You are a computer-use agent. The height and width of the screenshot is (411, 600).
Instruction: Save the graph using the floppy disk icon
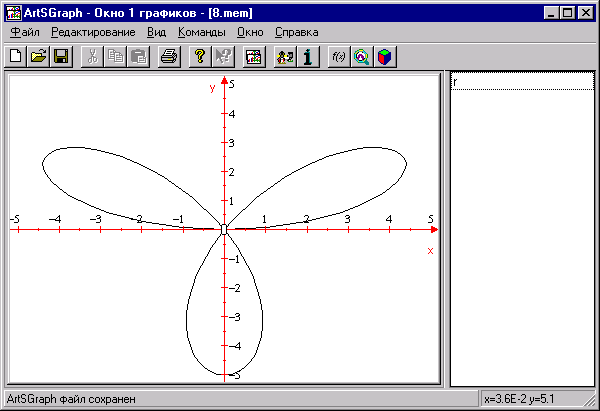61,57
